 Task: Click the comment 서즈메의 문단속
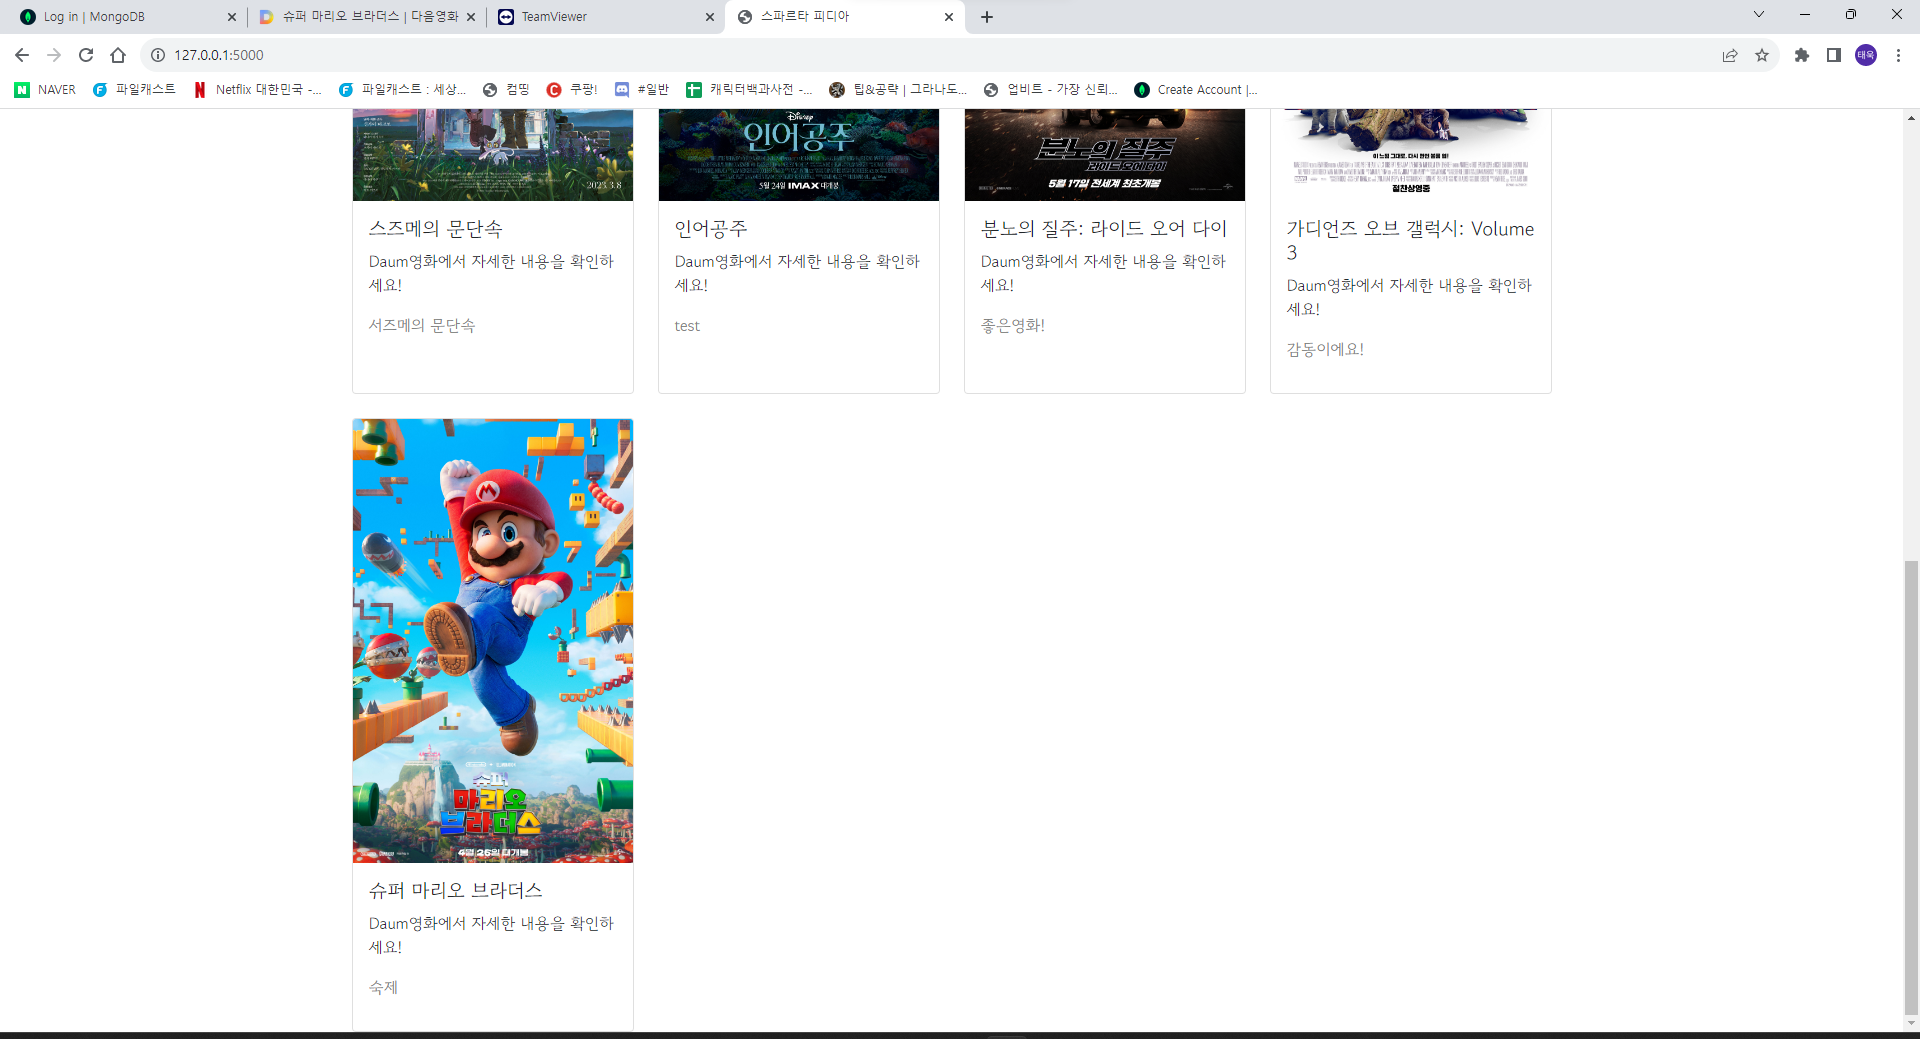pyautogui.click(x=422, y=326)
